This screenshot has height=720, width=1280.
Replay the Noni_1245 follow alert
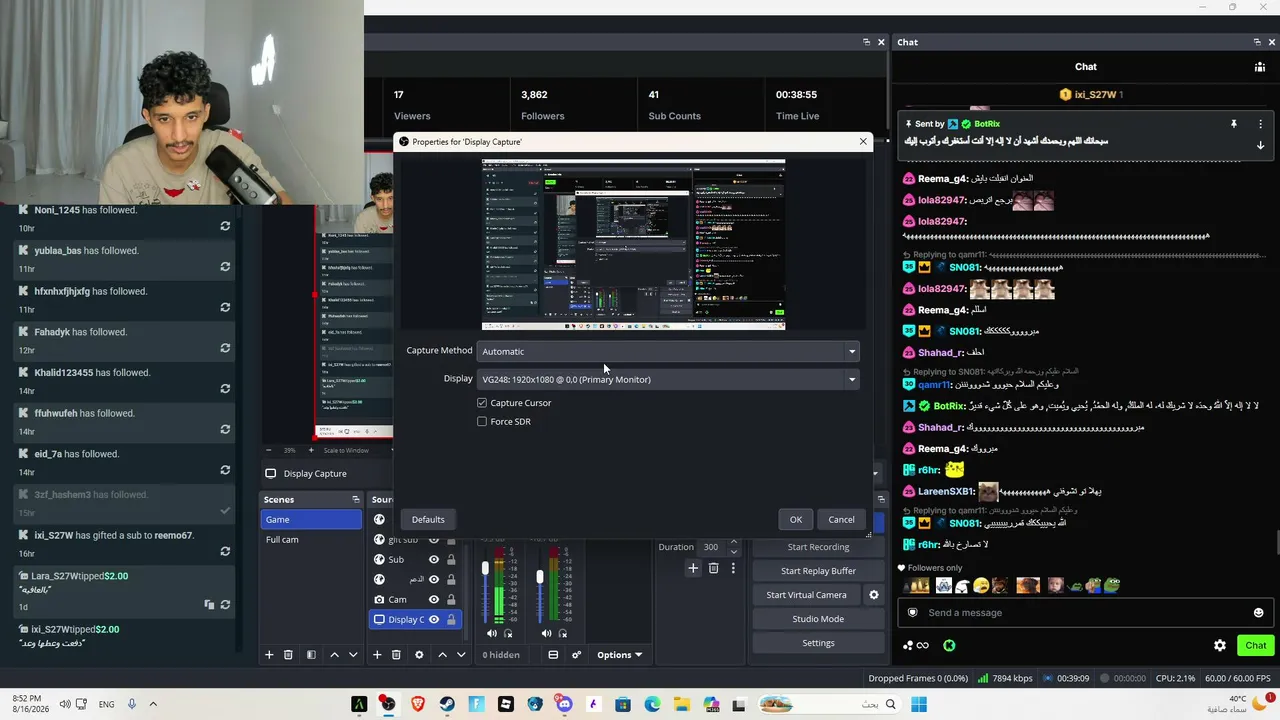(225, 226)
